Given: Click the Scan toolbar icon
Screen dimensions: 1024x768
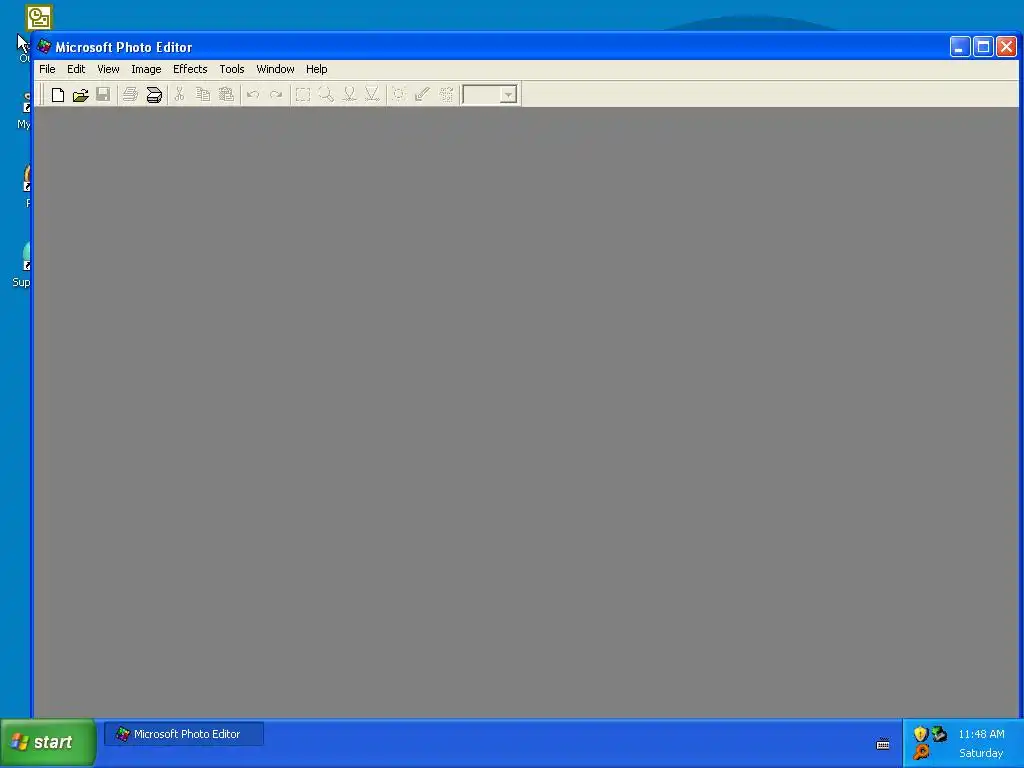Looking at the screenshot, I should (153, 95).
